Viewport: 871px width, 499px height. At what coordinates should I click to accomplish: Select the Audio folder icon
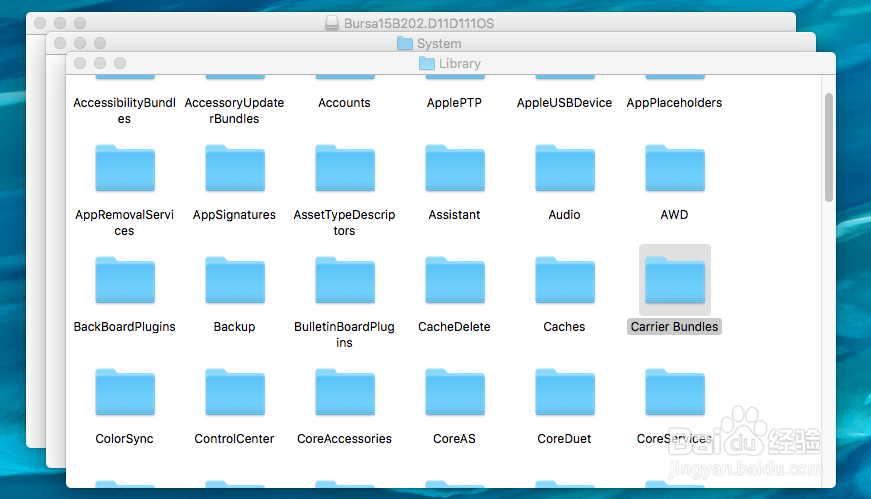coord(565,168)
